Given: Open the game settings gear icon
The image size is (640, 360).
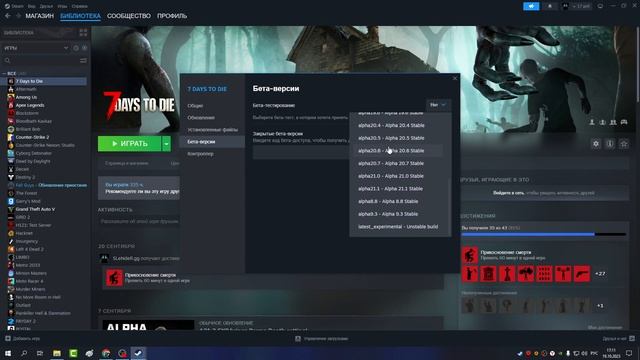Looking at the screenshot, I should coord(596,144).
